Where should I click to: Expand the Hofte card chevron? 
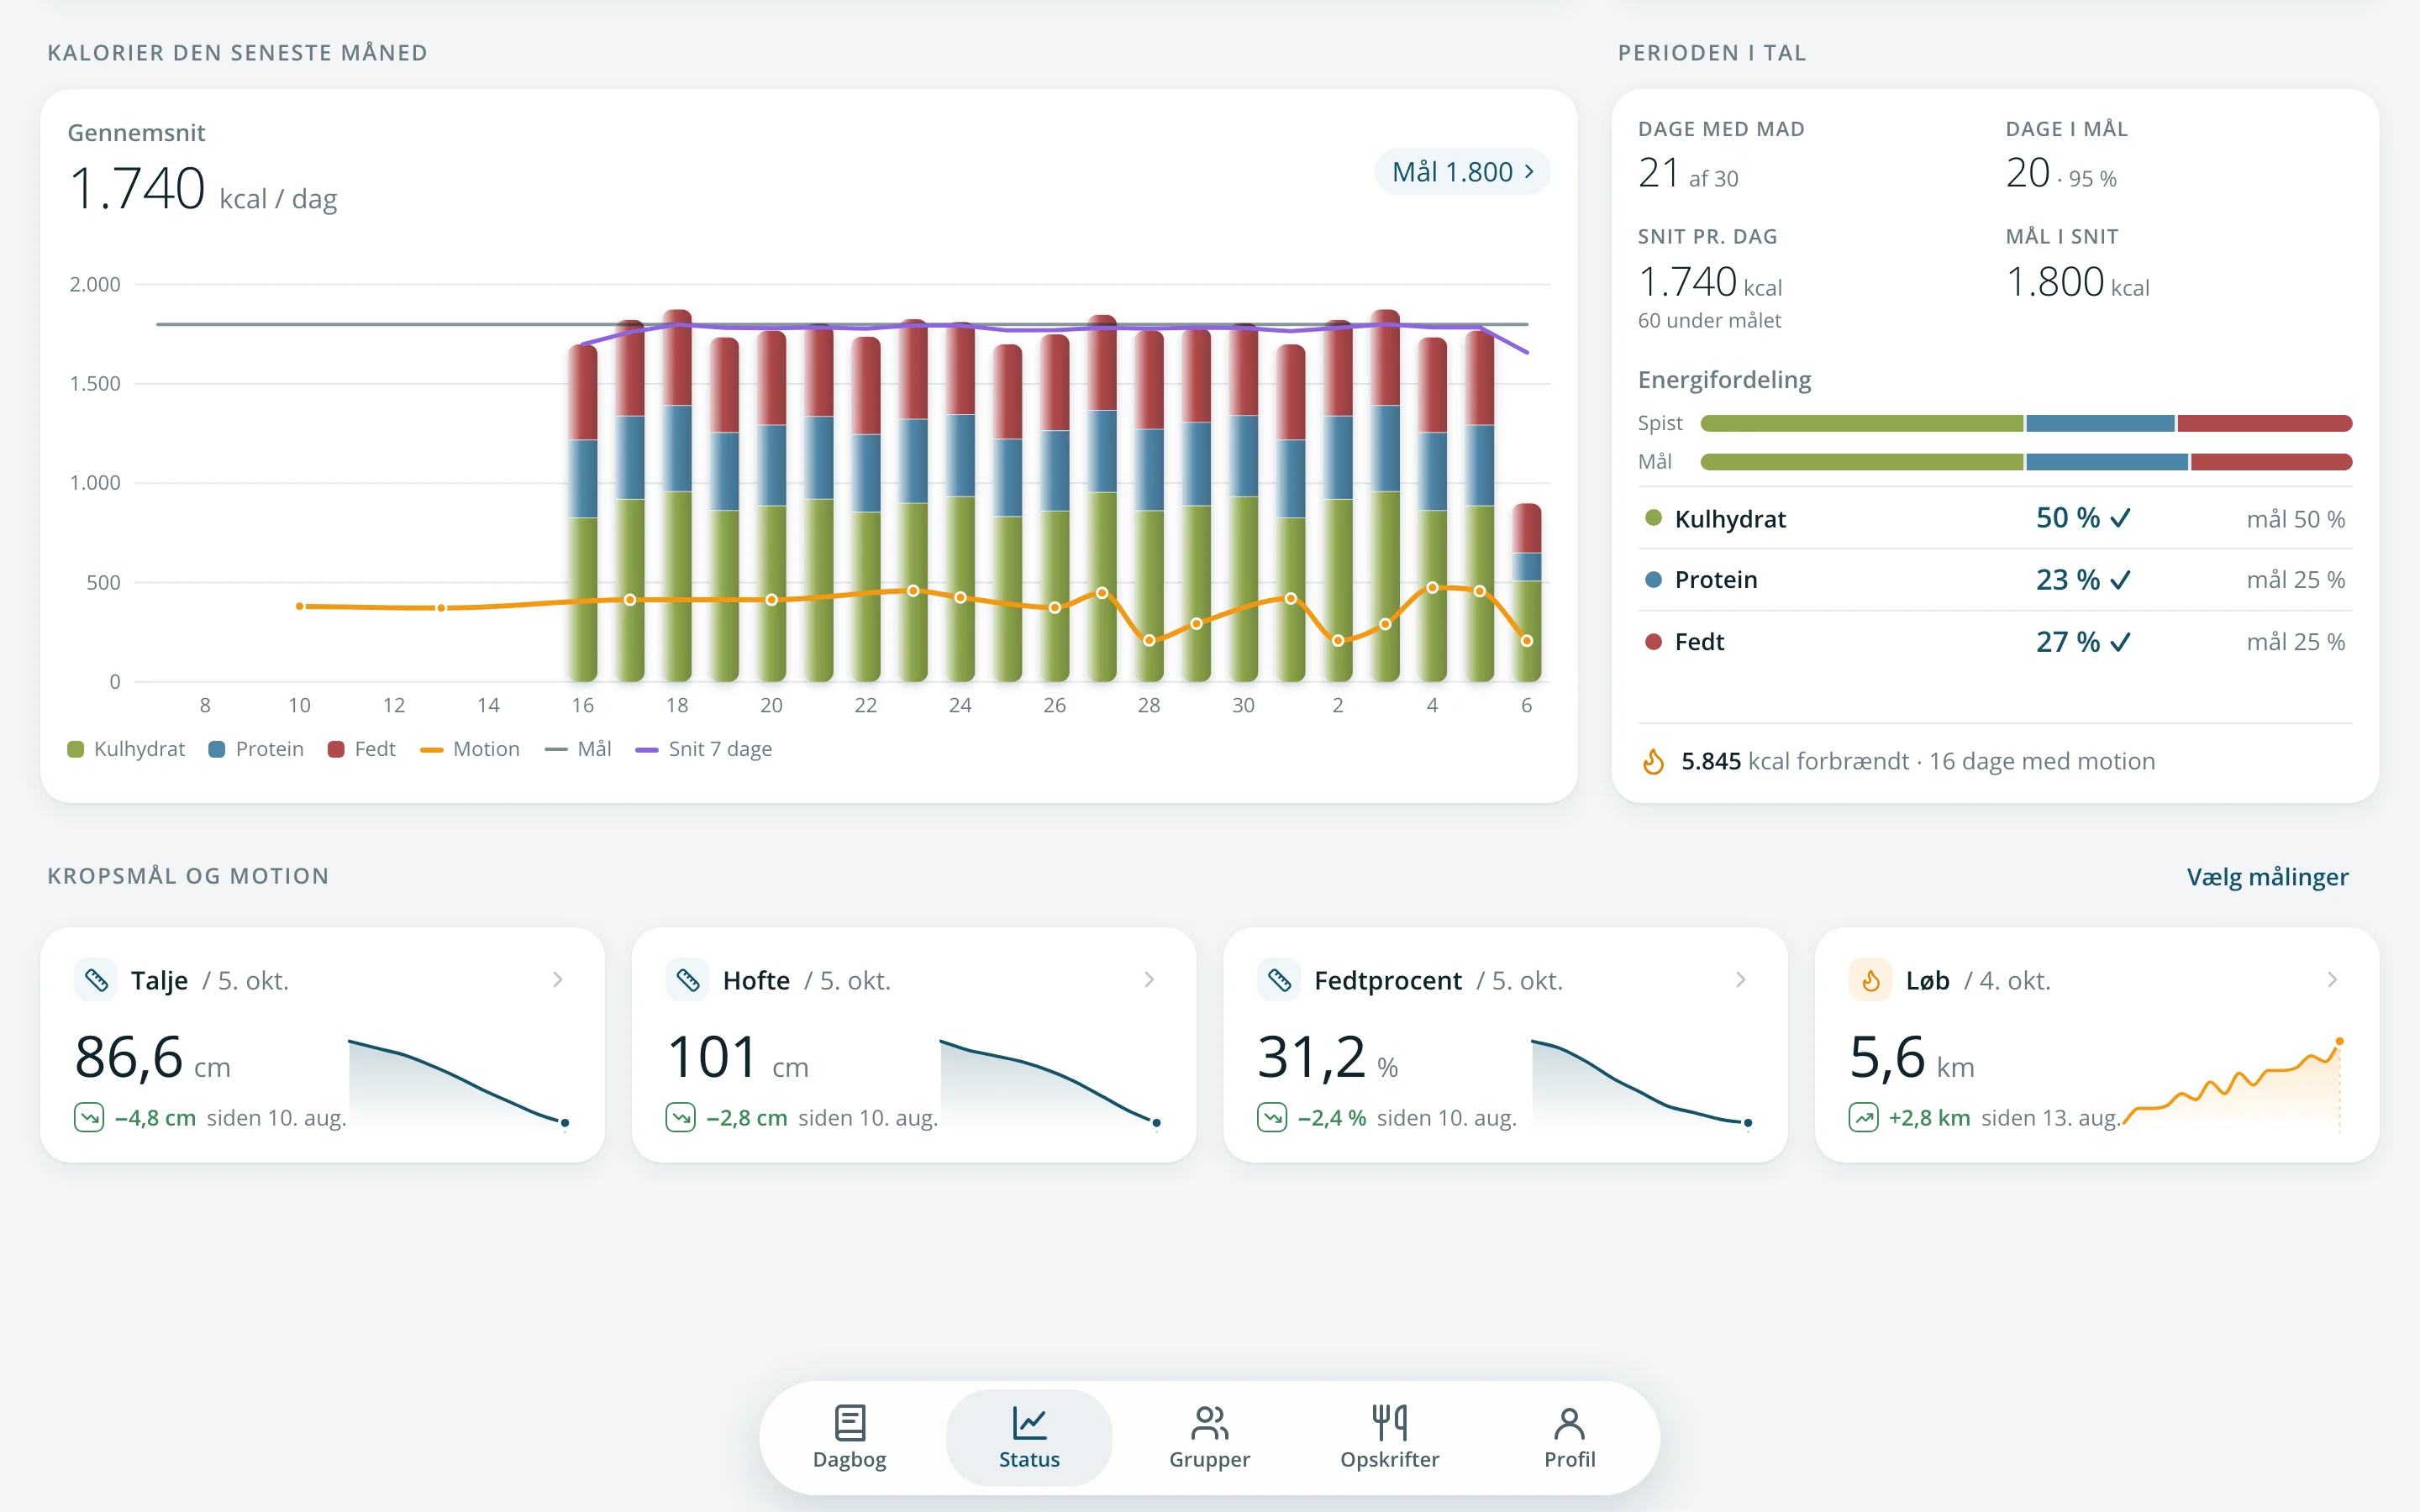tap(1149, 980)
